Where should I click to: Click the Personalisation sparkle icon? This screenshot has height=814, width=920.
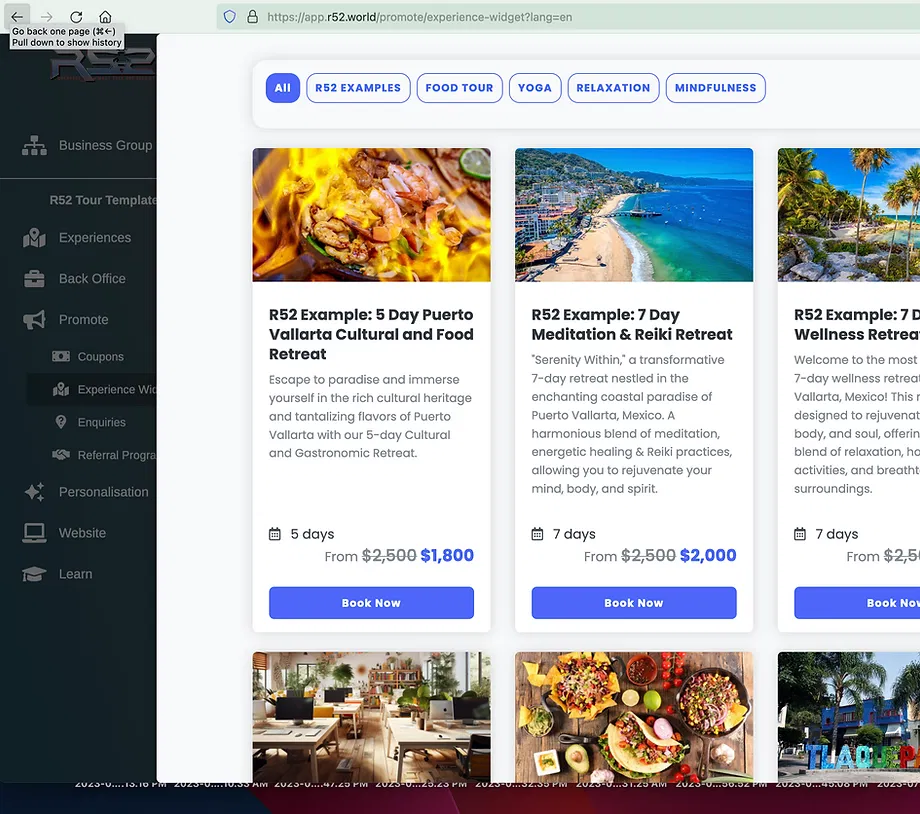pyautogui.click(x=35, y=492)
